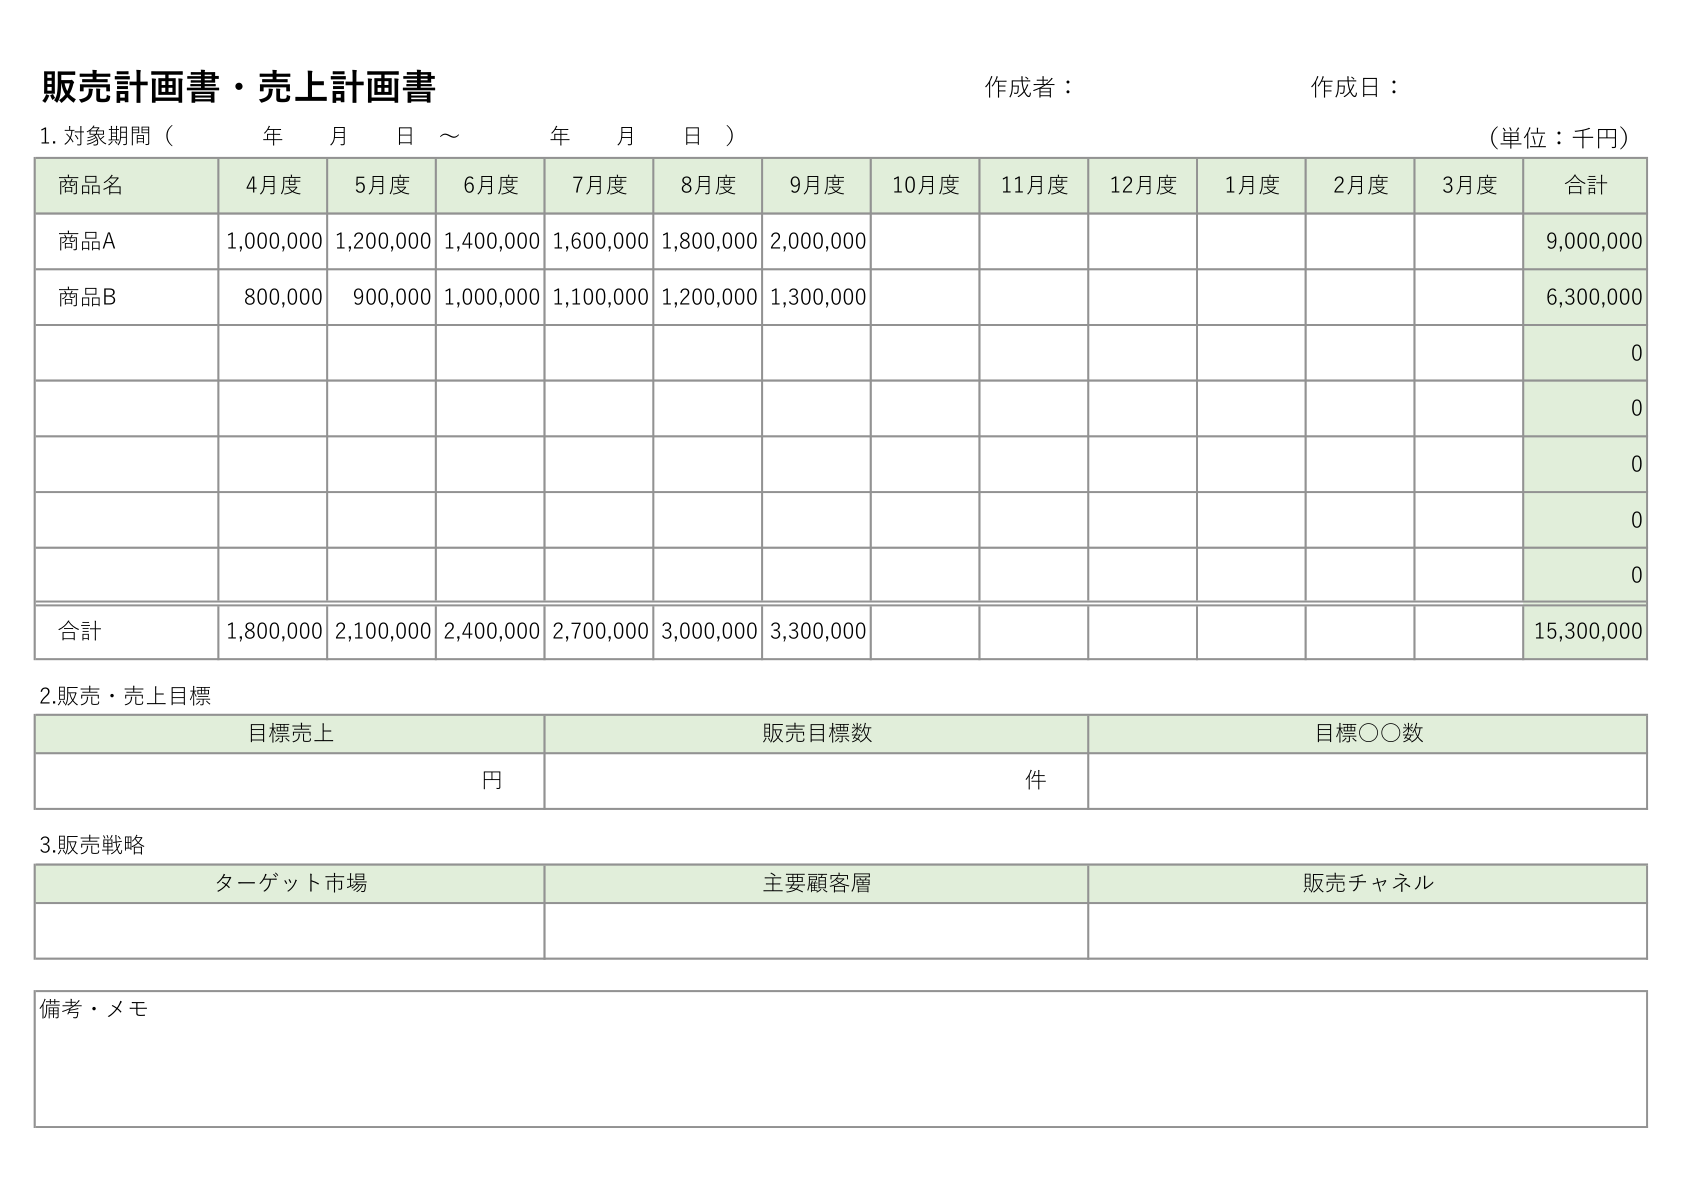The height and width of the screenshot is (1191, 1684).
Task: Click the 商品B row label
Action: pos(87,297)
